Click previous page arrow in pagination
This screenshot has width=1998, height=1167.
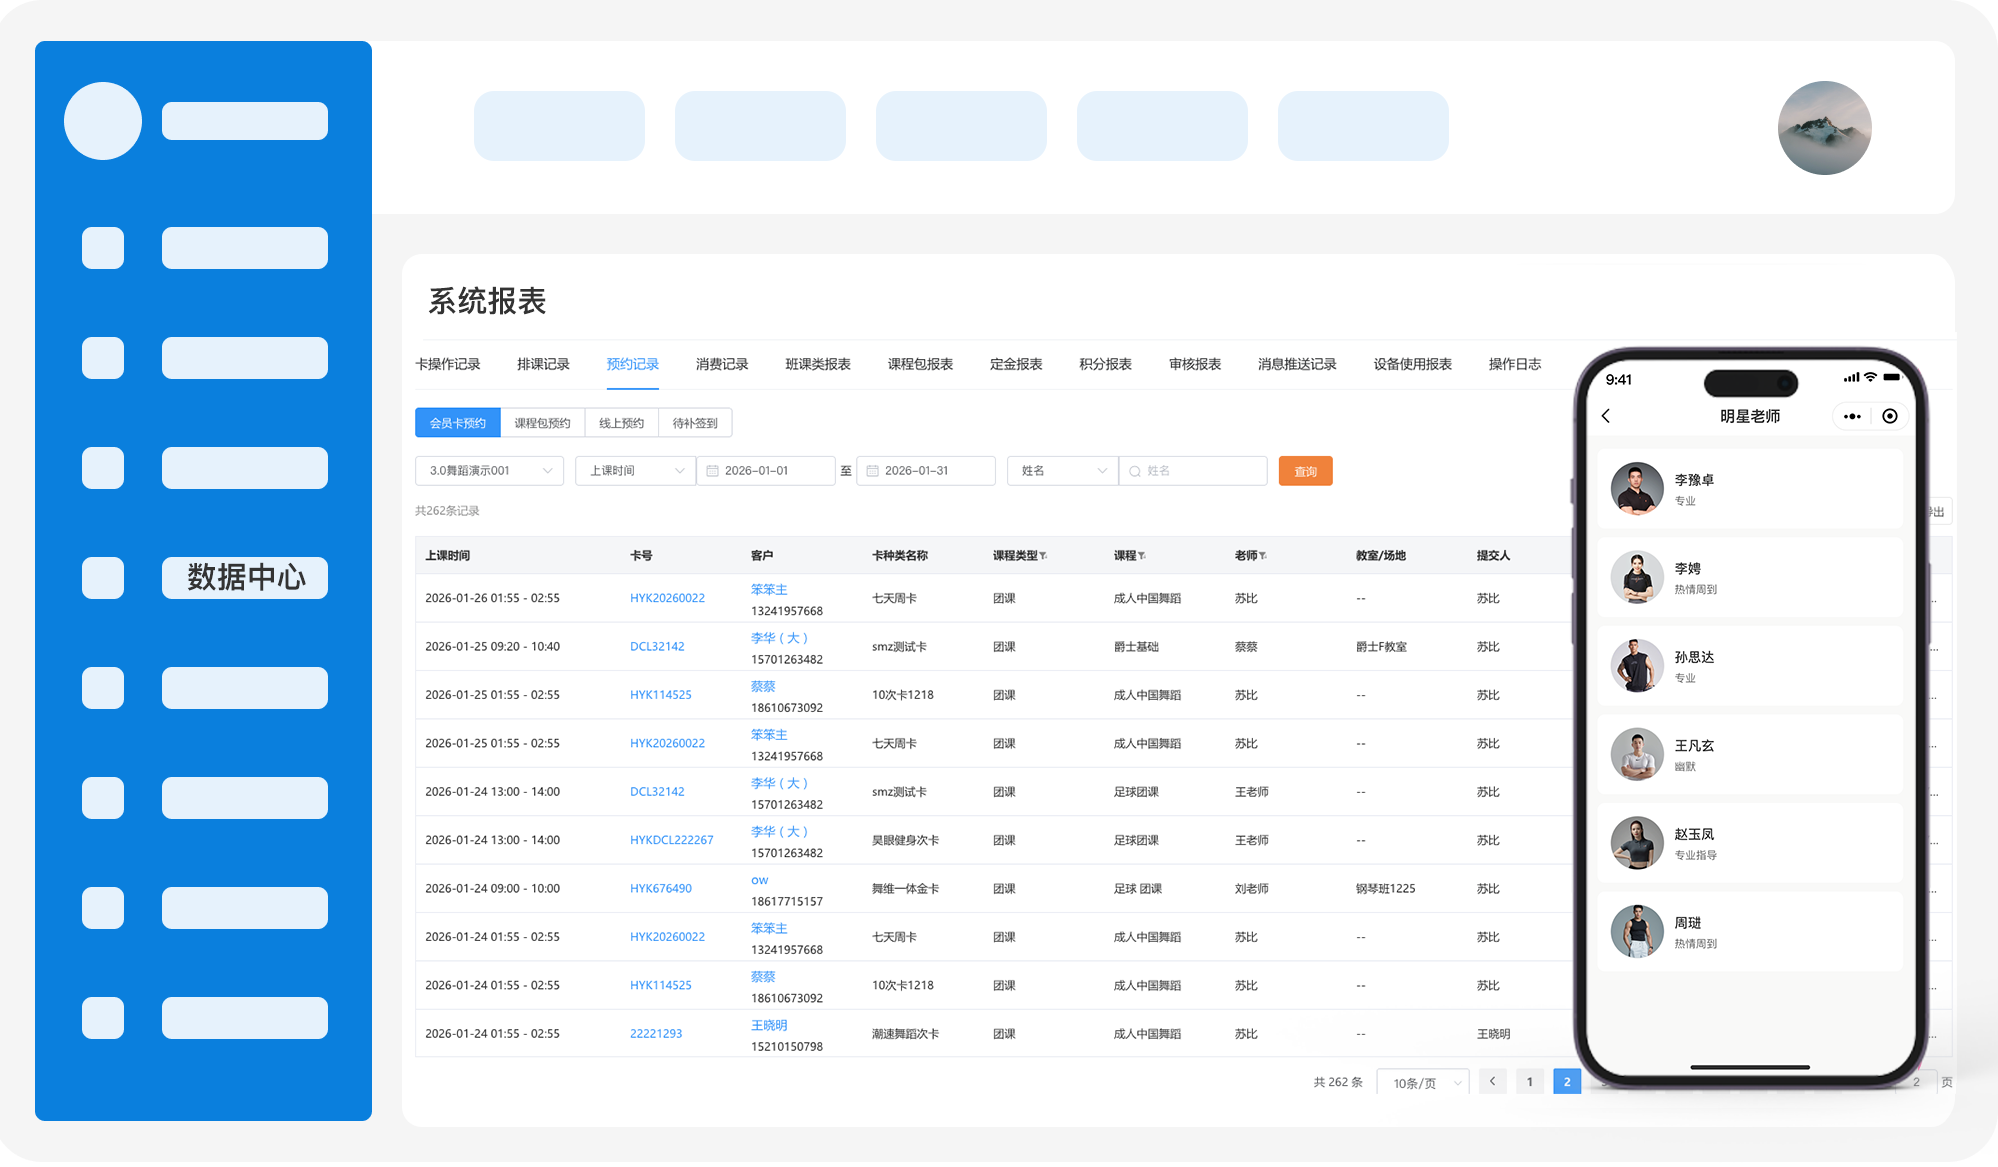pos(1492,1081)
